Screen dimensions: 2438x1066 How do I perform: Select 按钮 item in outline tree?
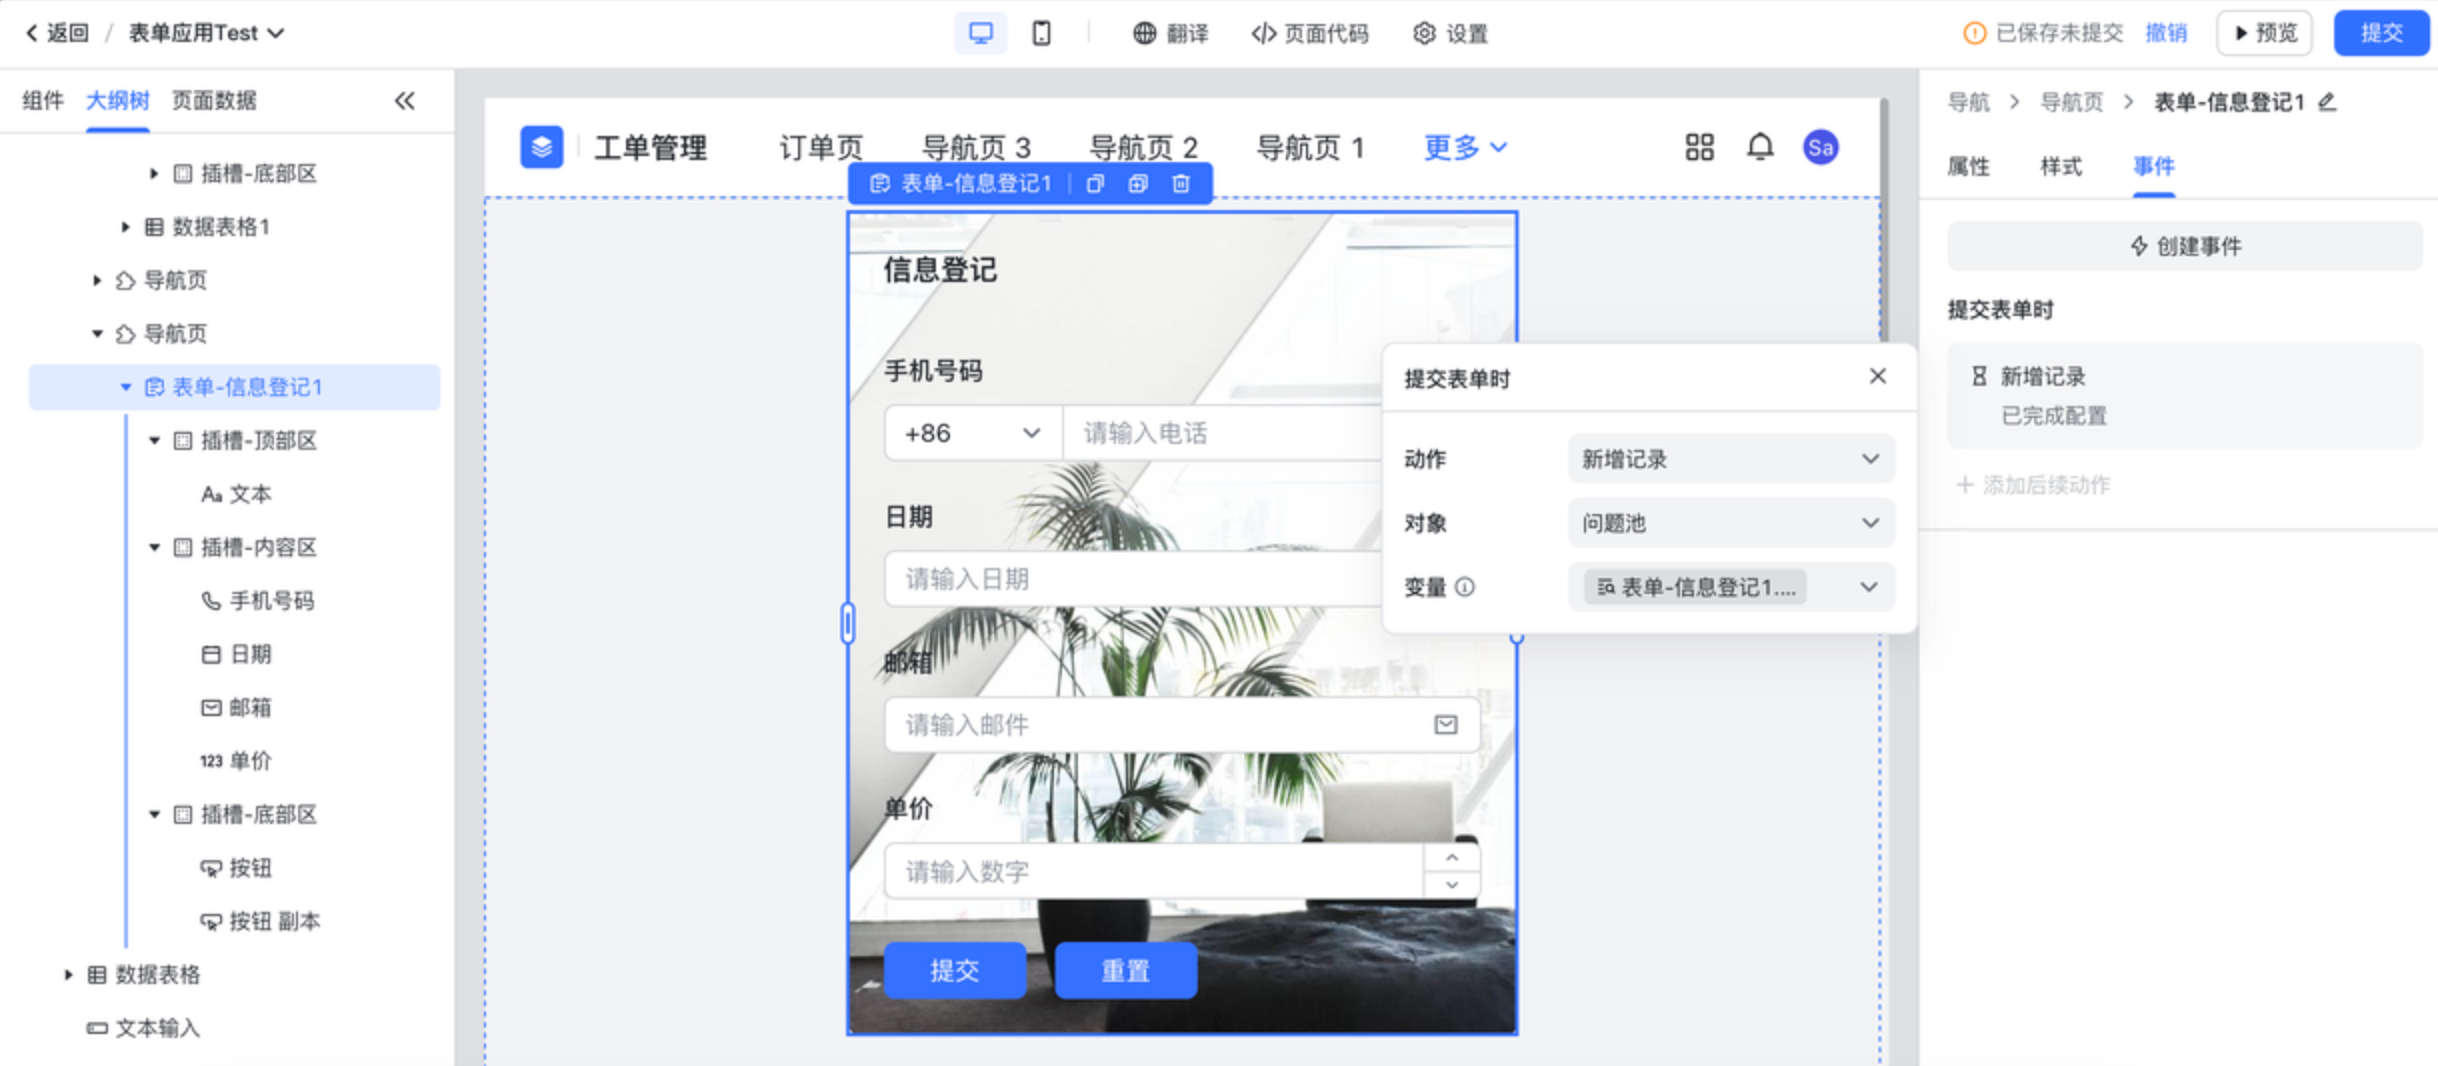point(236,868)
